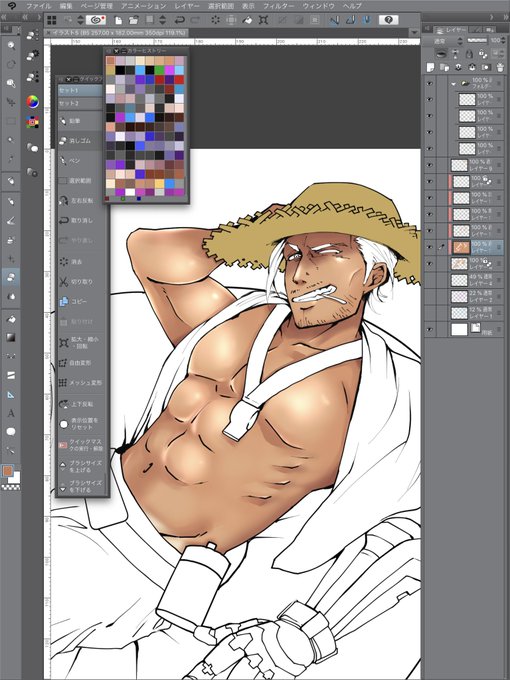The width and height of the screenshot is (510, 680).
Task: Create a new raster layer in Layer panel
Action: pyautogui.click(x=430, y=67)
